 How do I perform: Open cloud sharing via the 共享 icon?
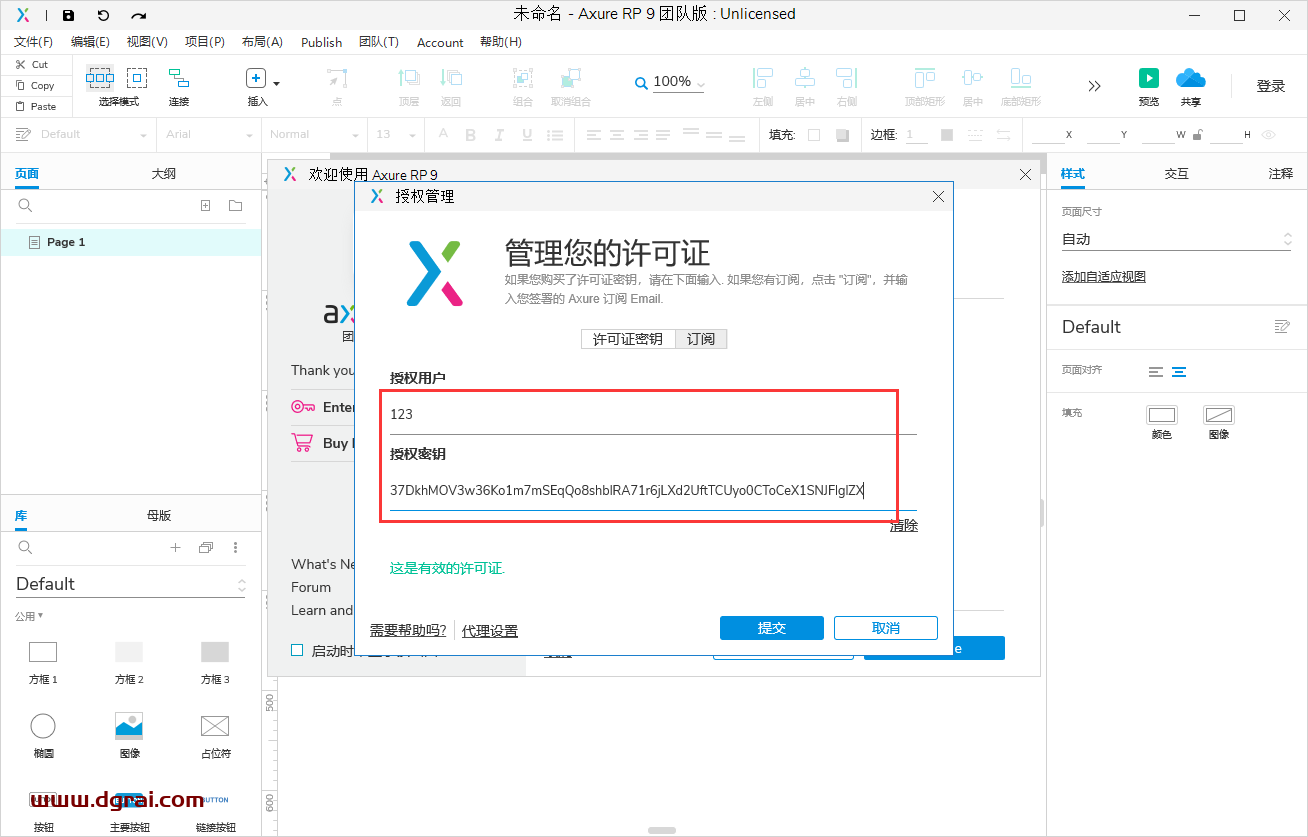(1190, 78)
